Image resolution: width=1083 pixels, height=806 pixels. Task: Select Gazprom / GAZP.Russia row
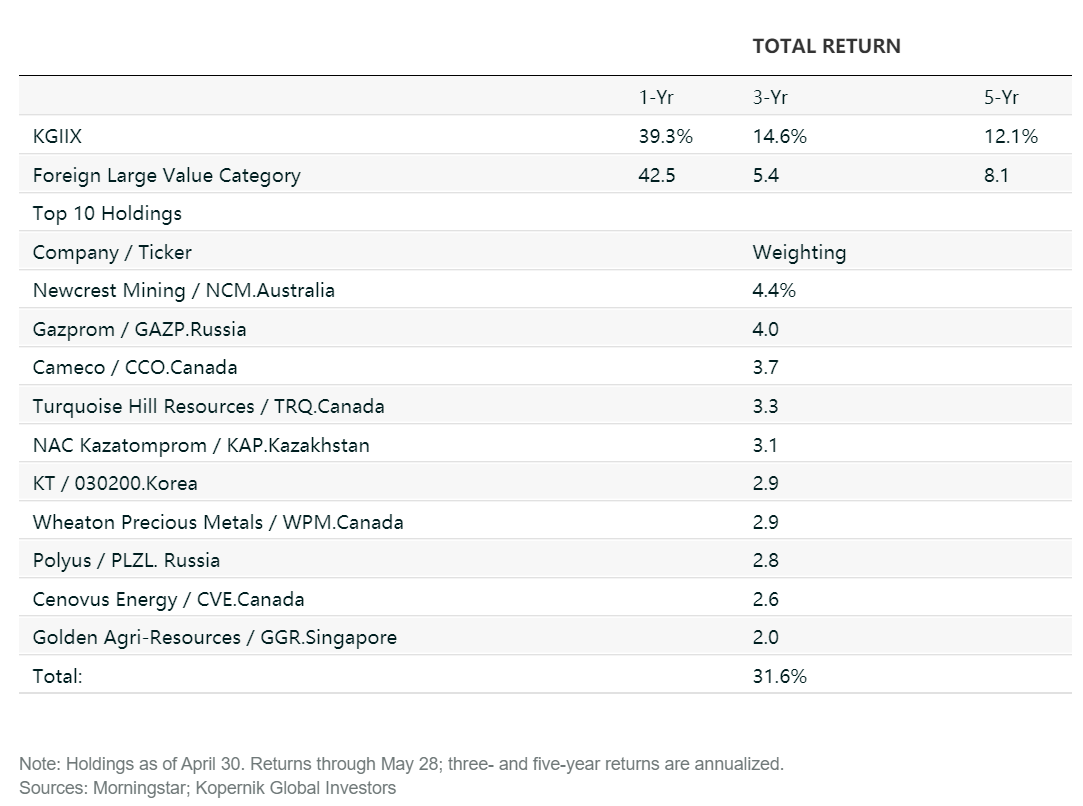pos(545,328)
